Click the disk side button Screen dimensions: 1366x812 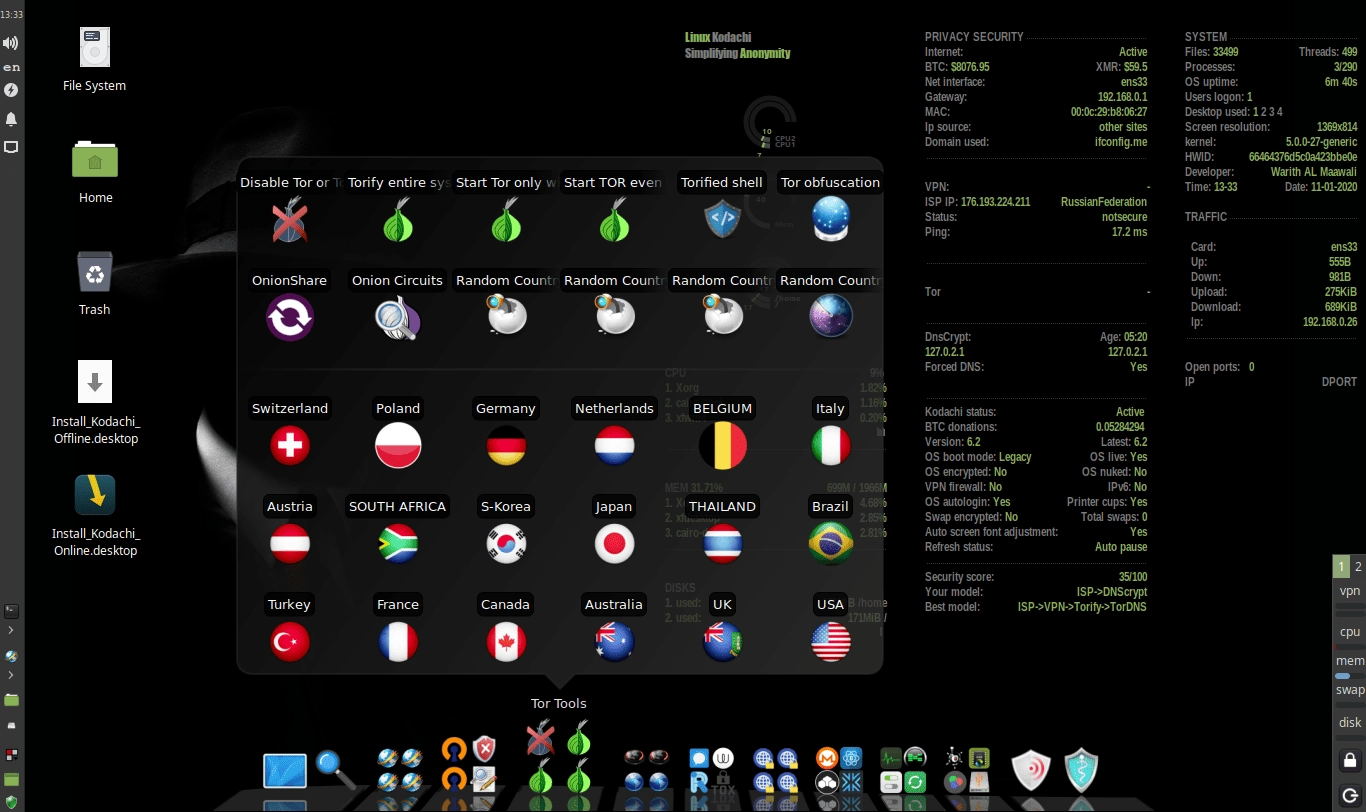[x=1350, y=722]
